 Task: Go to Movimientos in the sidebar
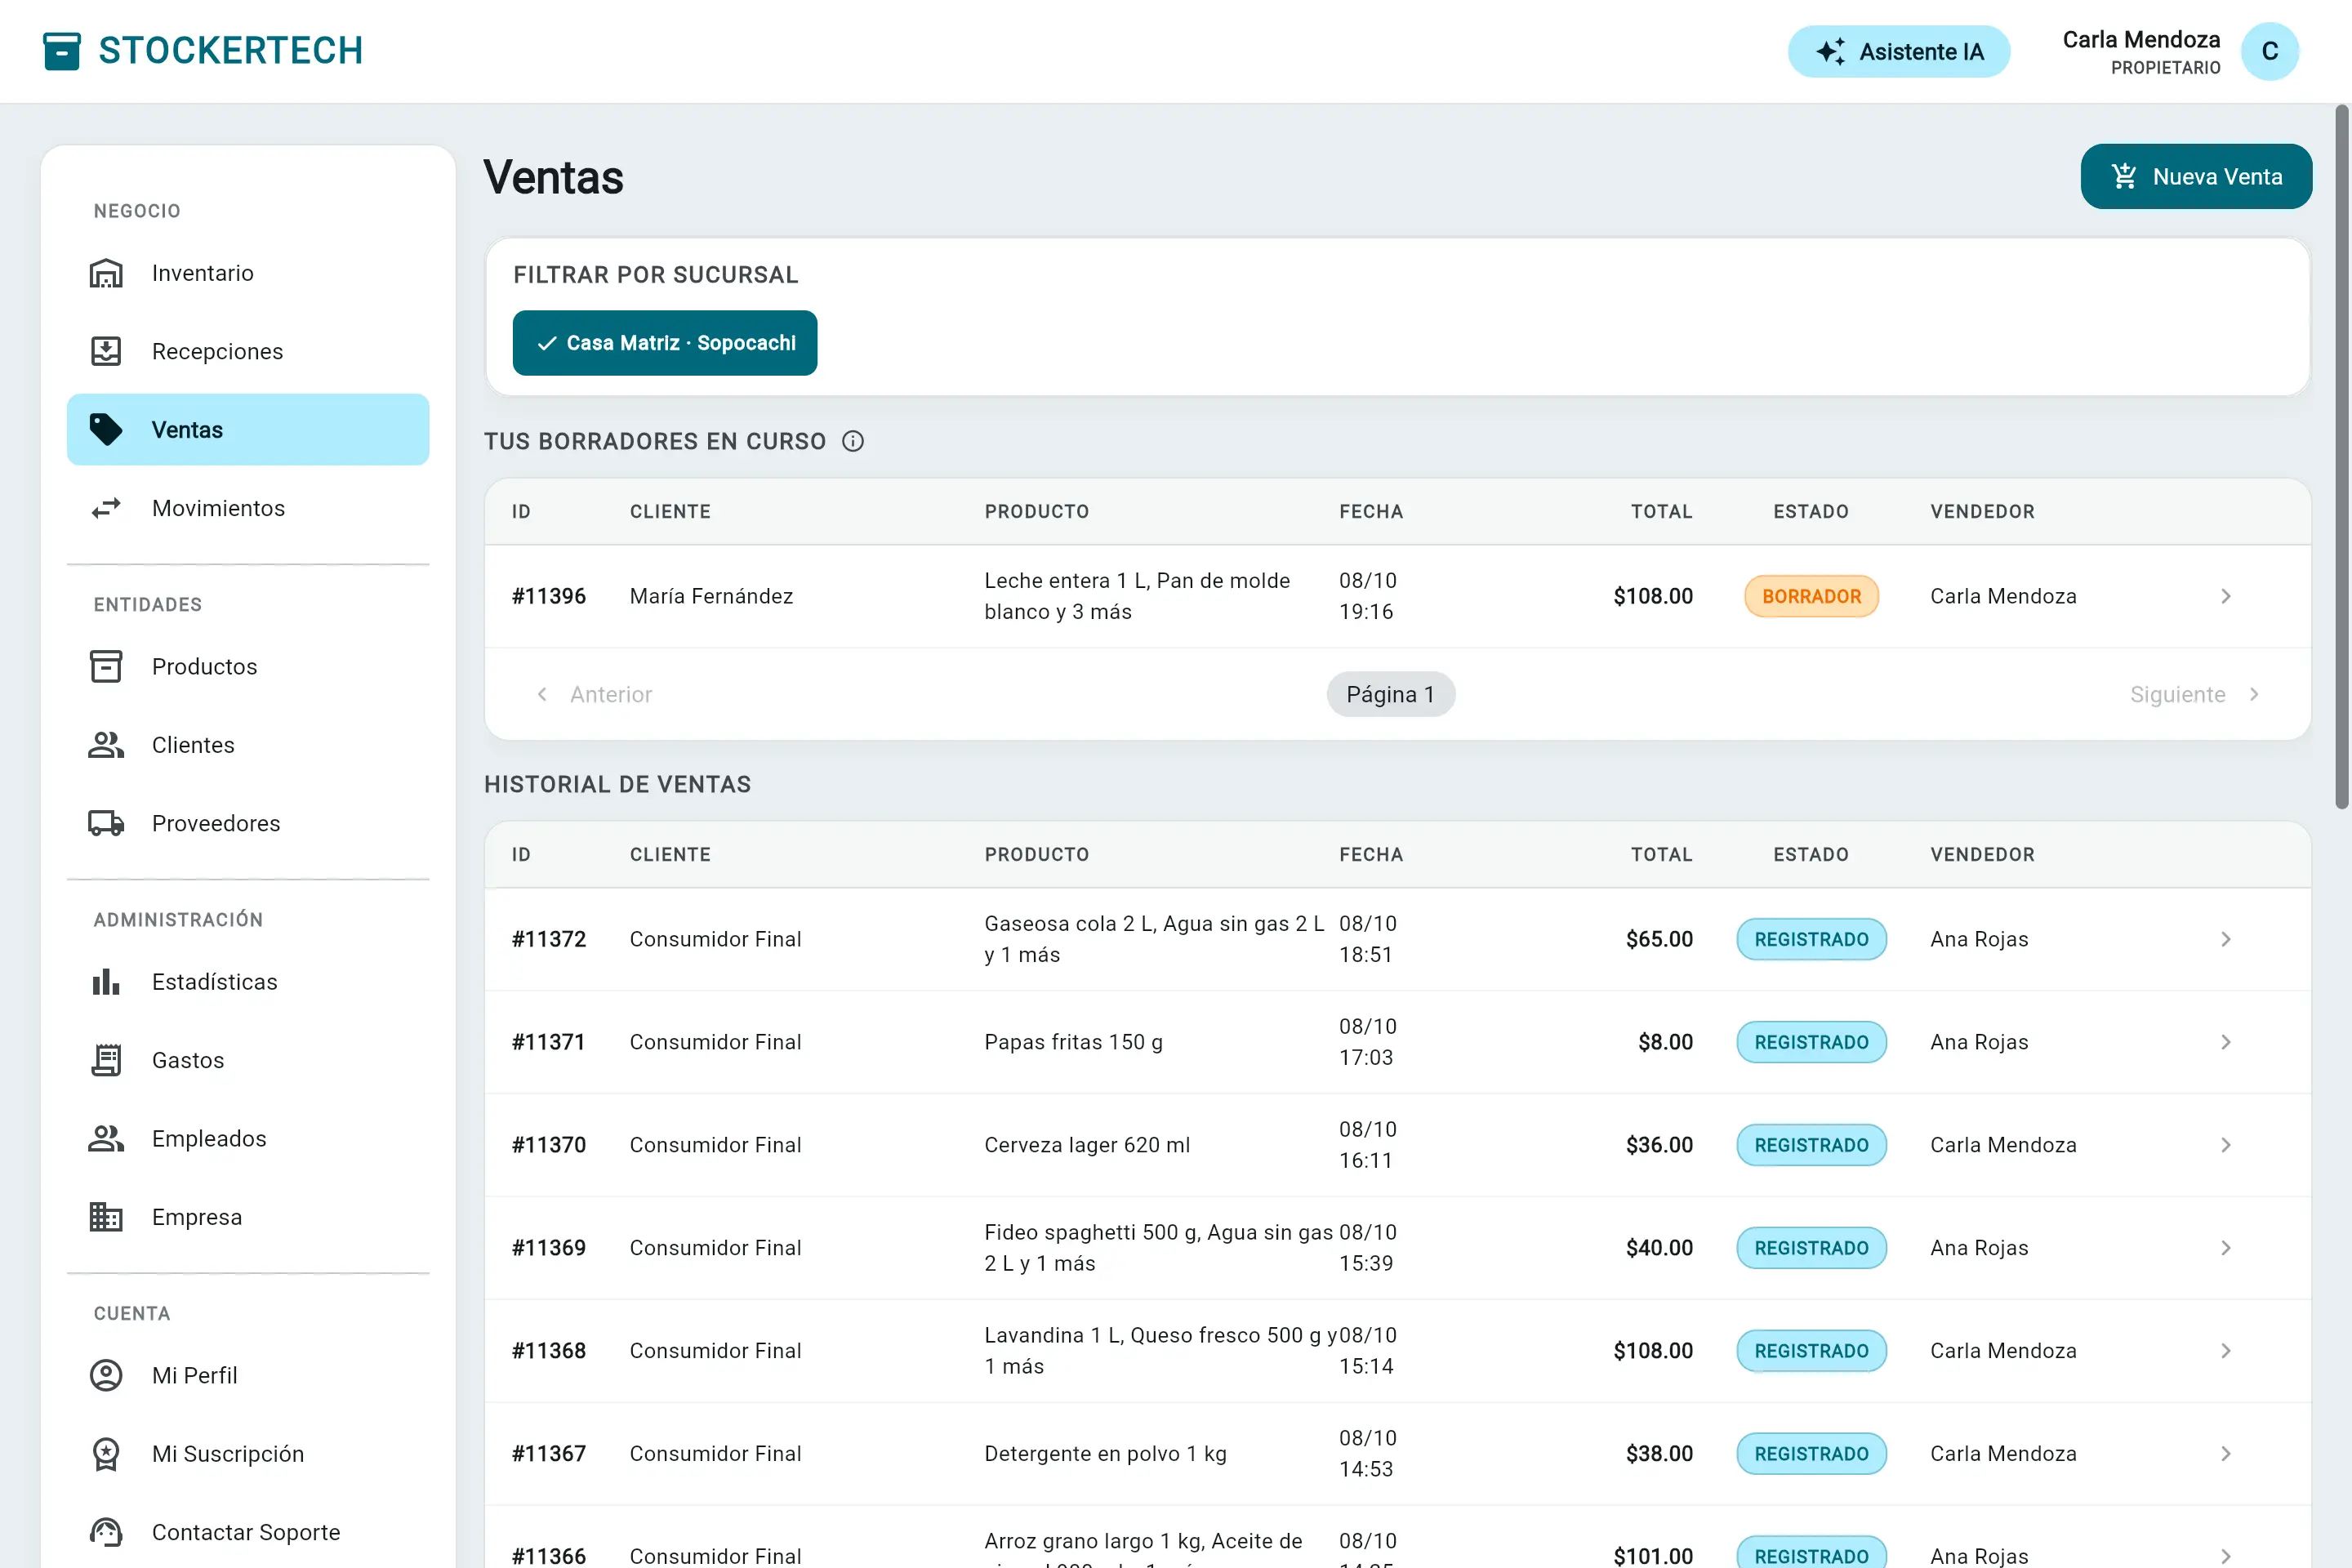(248, 508)
